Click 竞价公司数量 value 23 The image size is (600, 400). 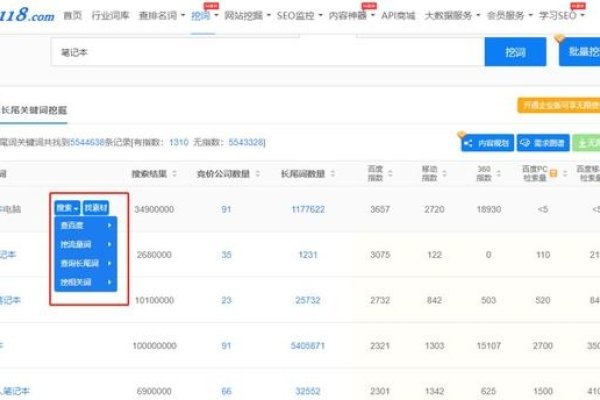(226, 300)
